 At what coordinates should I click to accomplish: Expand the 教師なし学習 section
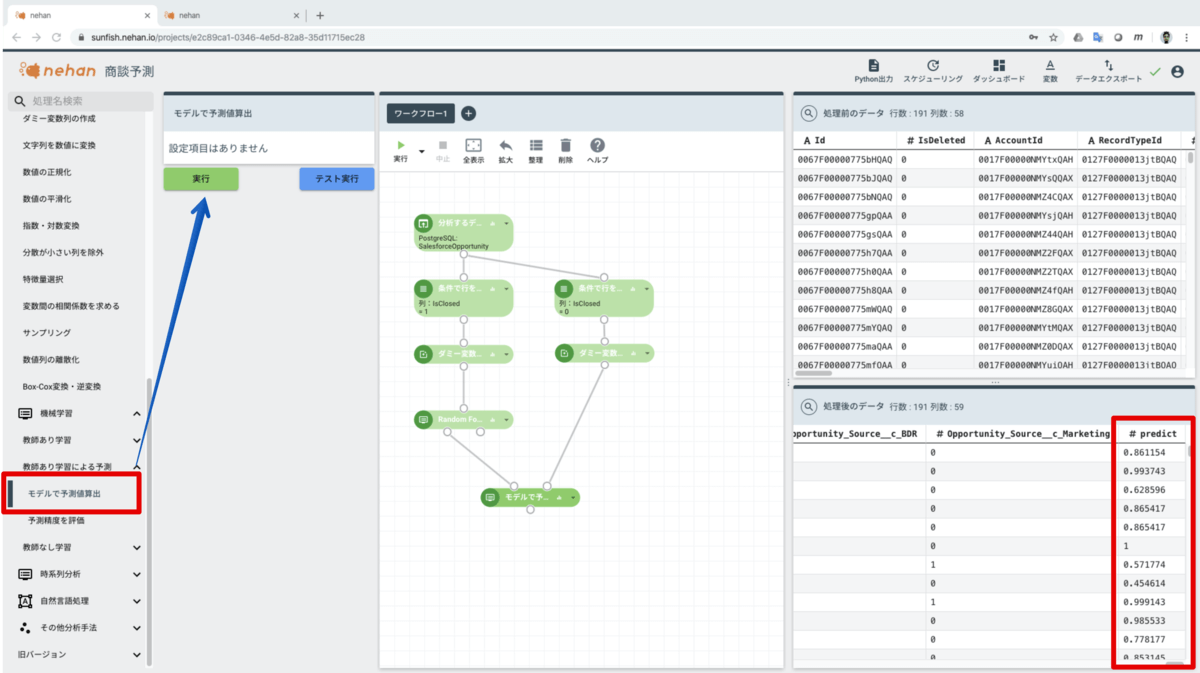137,548
